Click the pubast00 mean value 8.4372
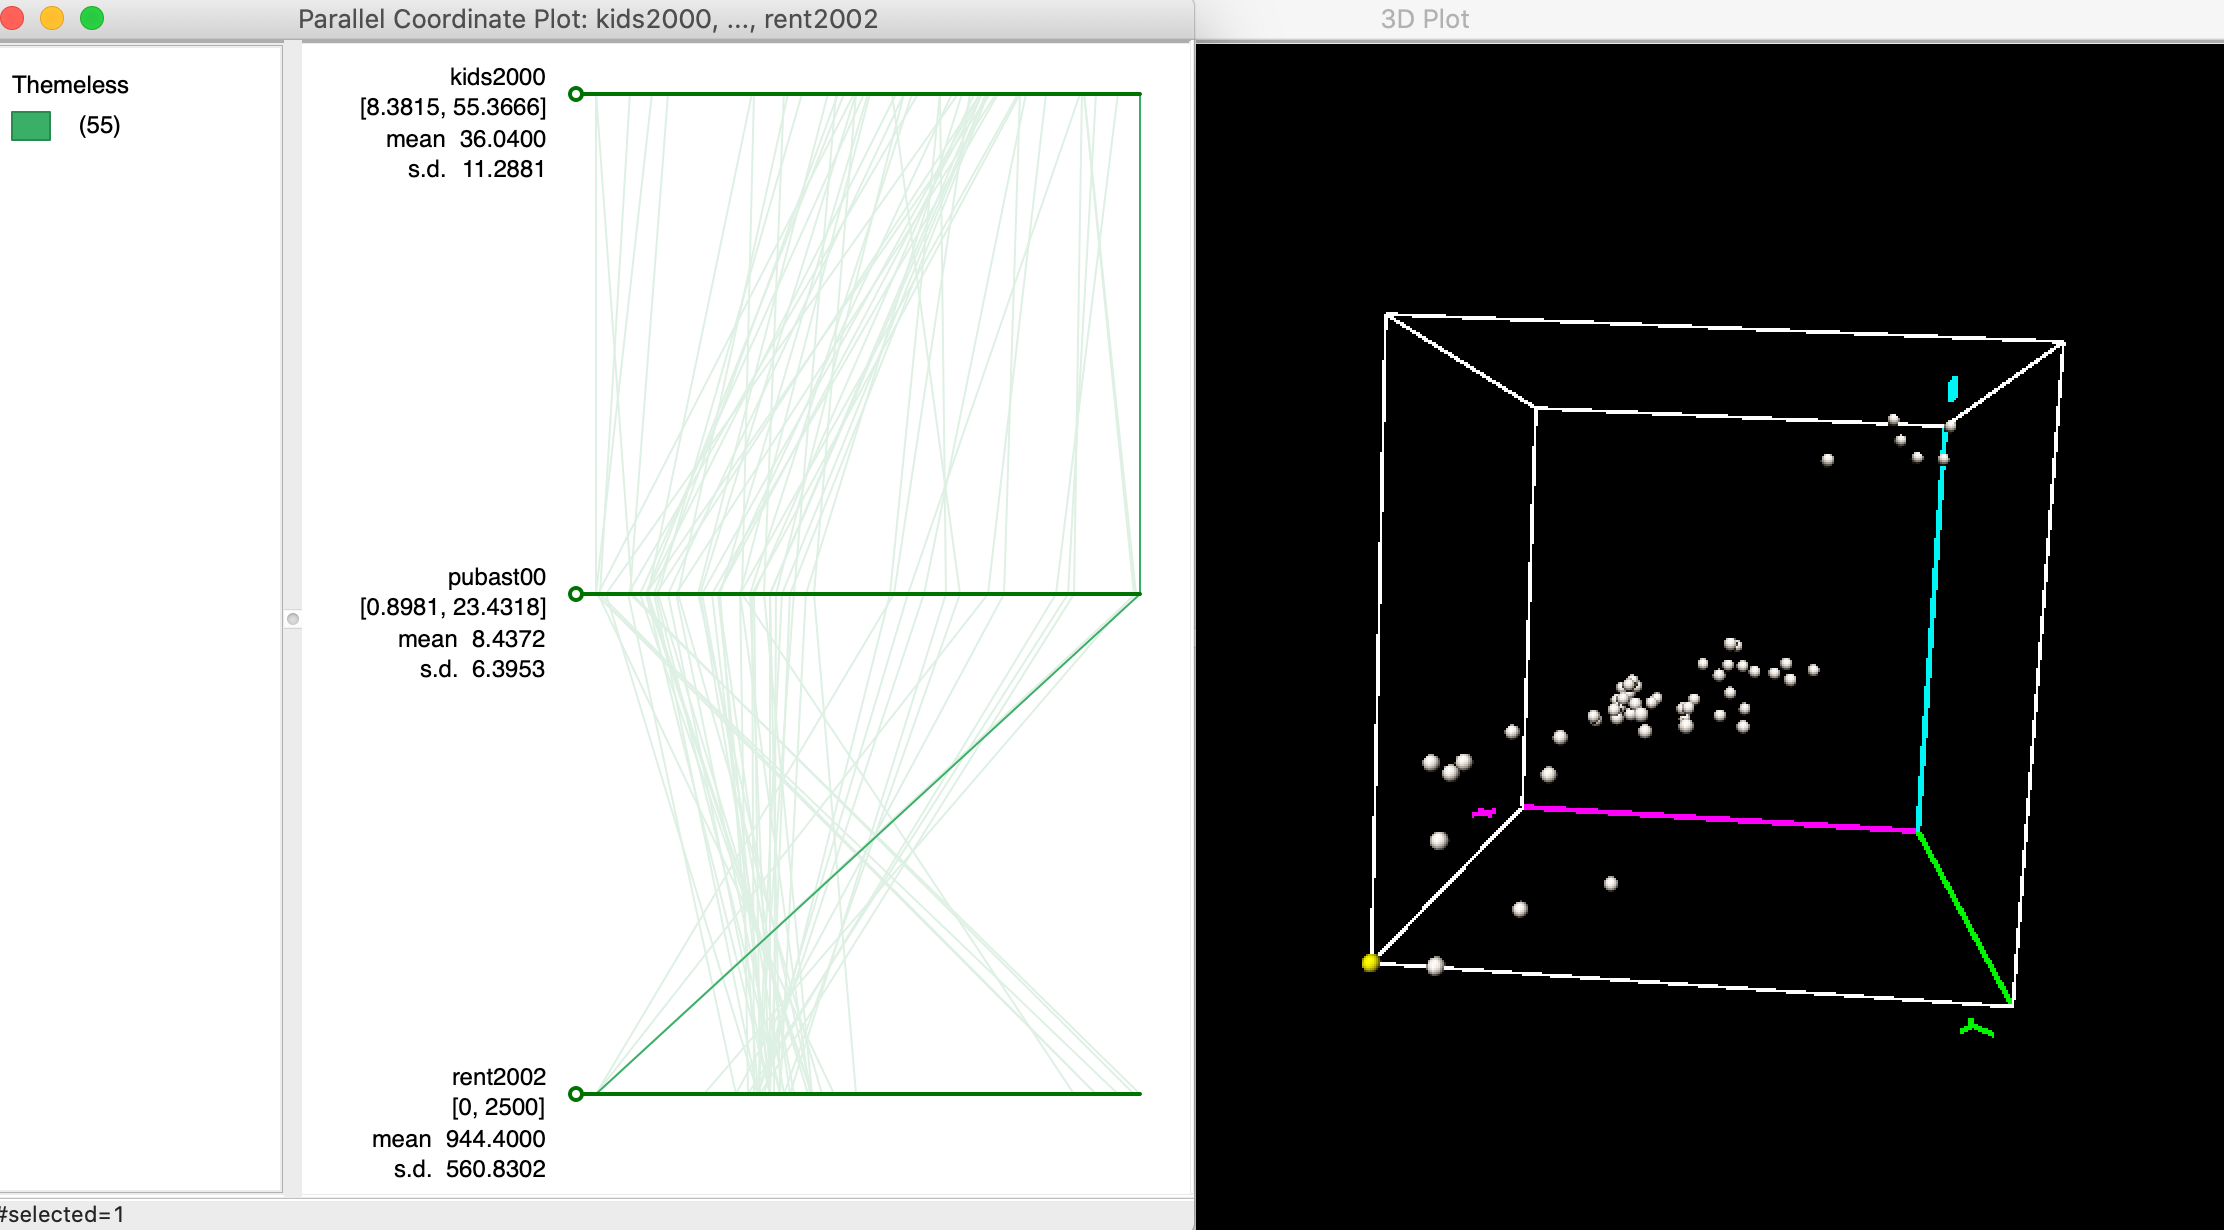This screenshot has height=1230, width=2224. (508, 639)
